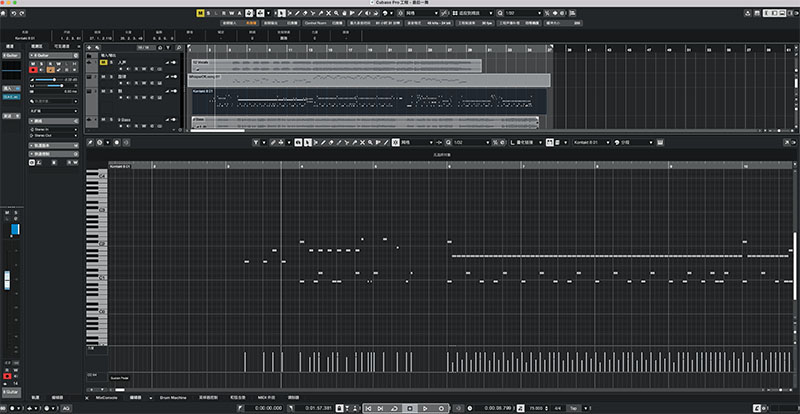Open the project quantize 1/32 dropdown

click(522, 13)
